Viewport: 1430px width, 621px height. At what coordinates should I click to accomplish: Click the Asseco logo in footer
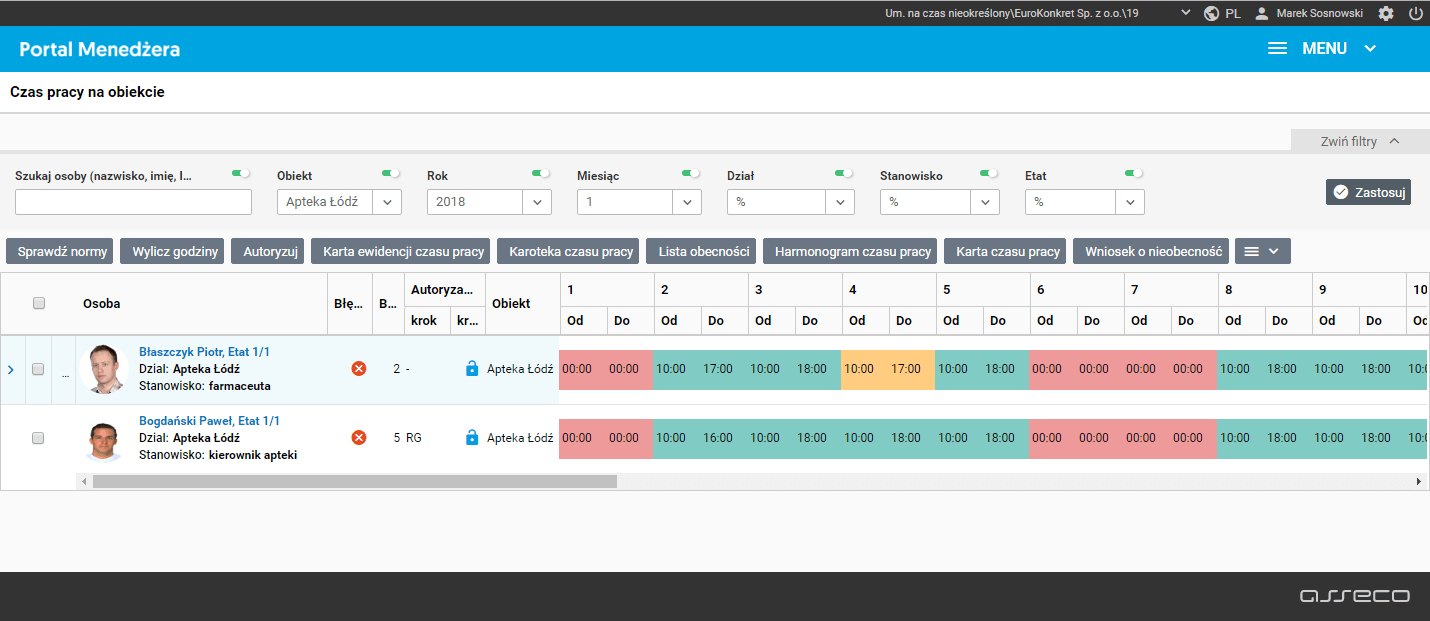1355,596
